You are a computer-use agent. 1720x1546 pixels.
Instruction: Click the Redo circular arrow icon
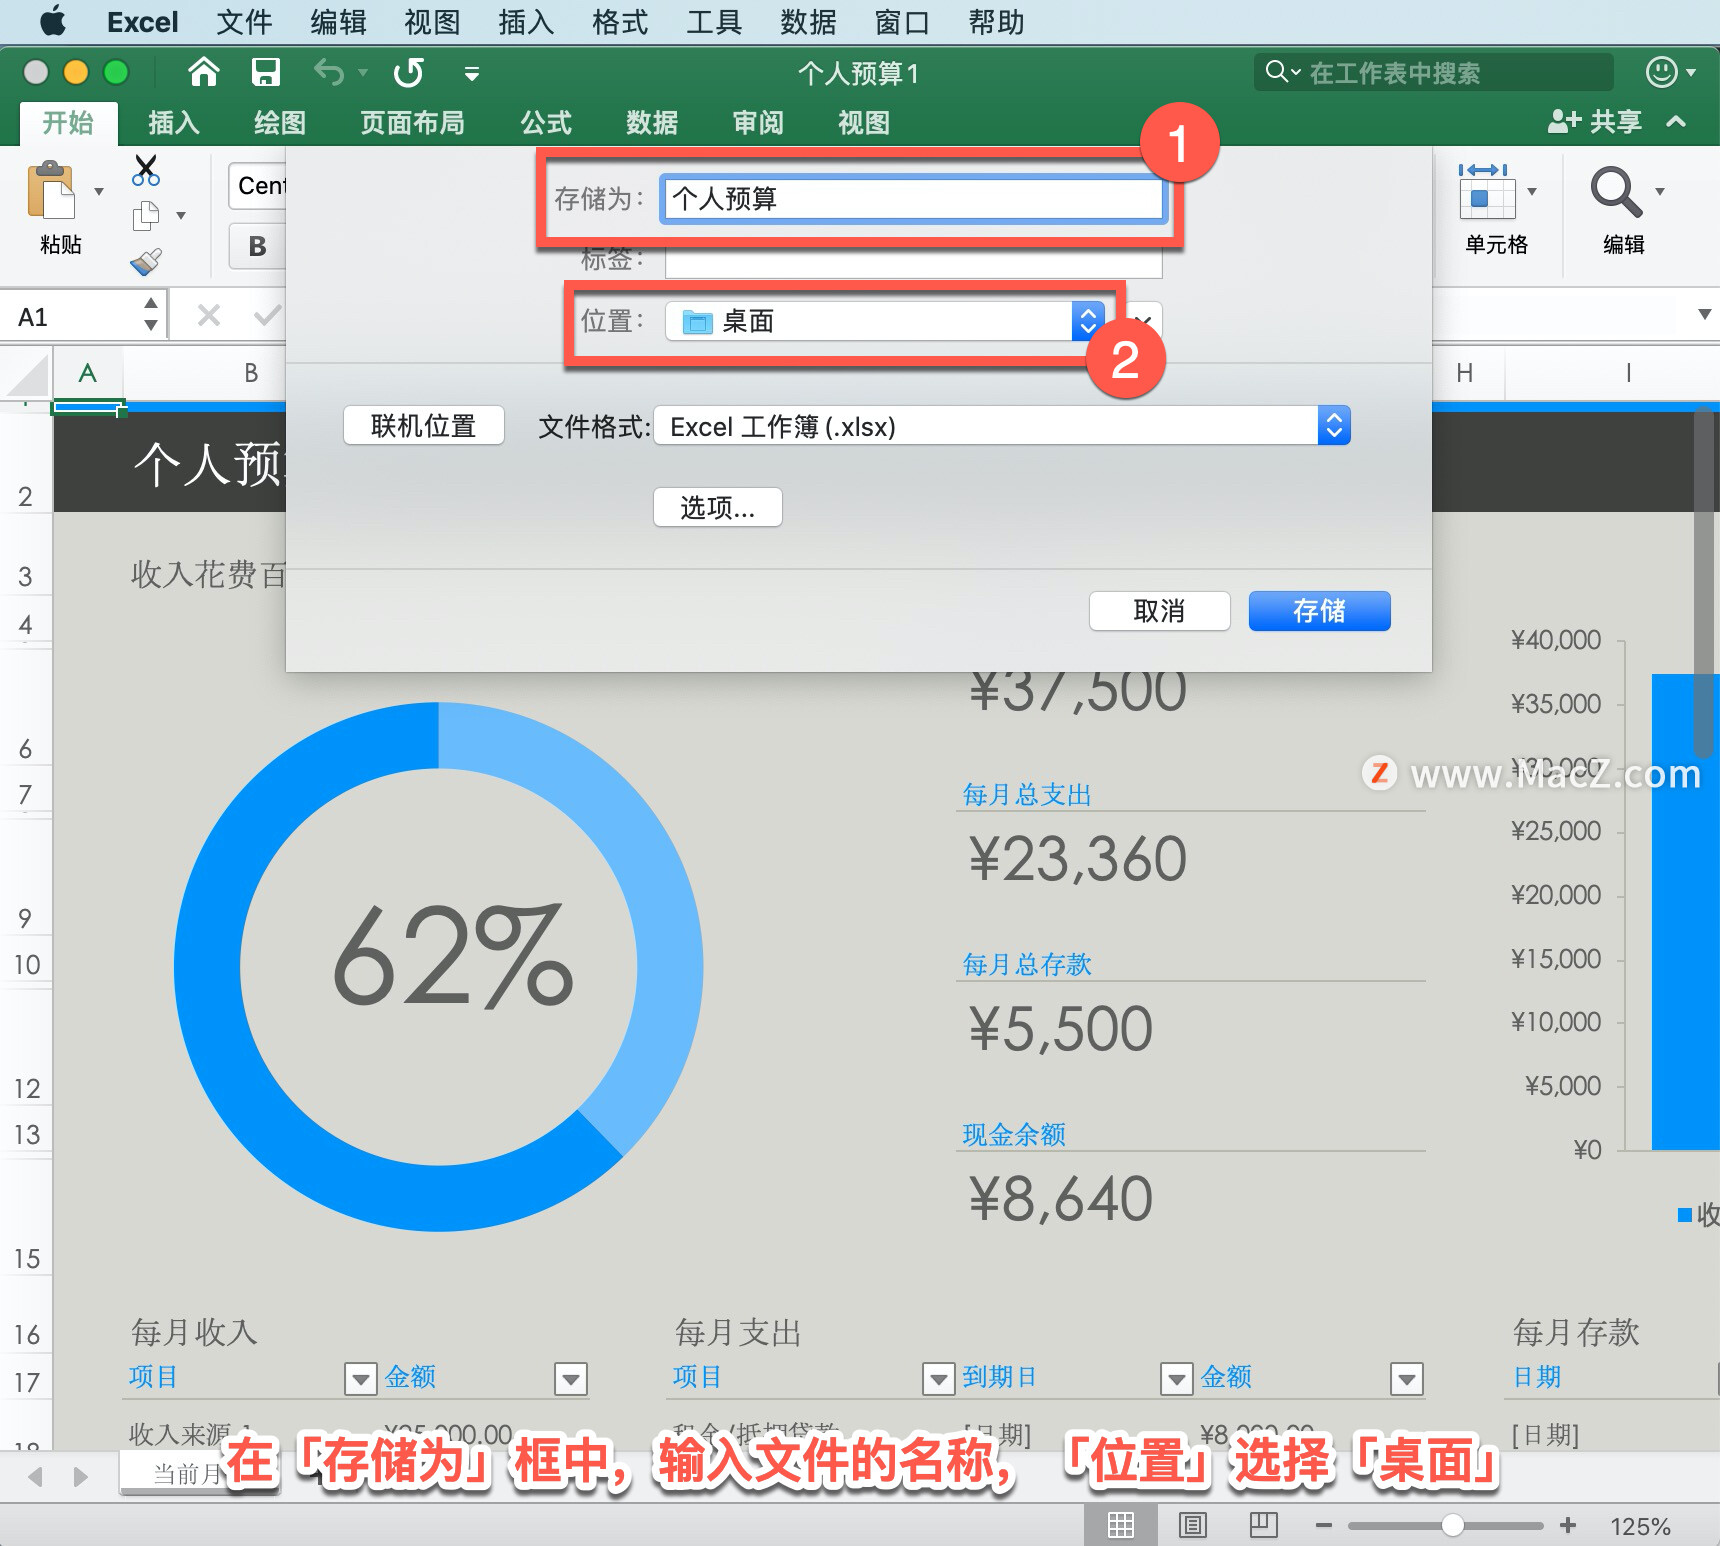tap(409, 72)
